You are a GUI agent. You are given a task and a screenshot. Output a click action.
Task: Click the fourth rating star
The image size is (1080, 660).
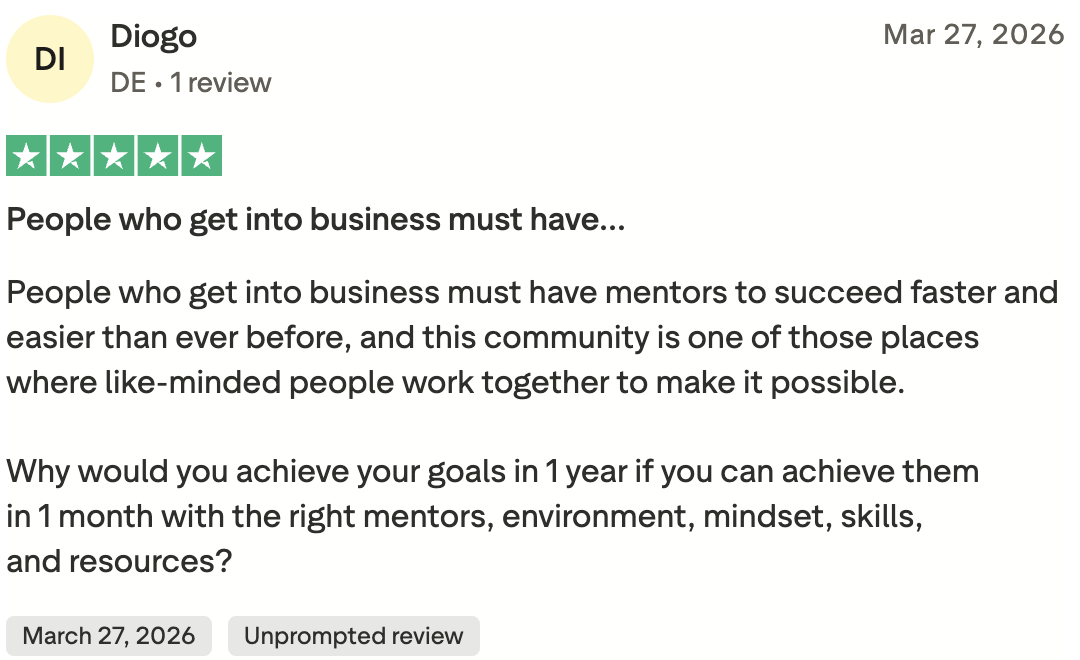click(158, 156)
